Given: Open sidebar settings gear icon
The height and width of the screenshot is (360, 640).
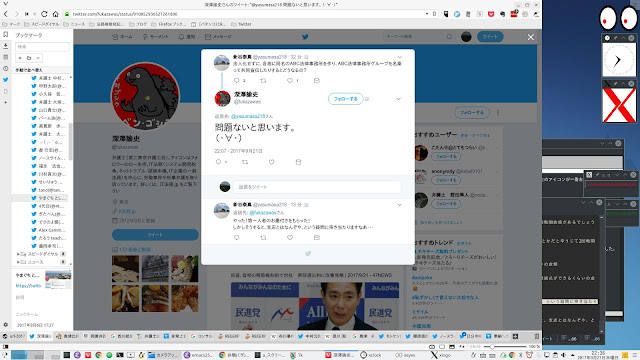Looking at the screenshot, I should tap(5, 324).
